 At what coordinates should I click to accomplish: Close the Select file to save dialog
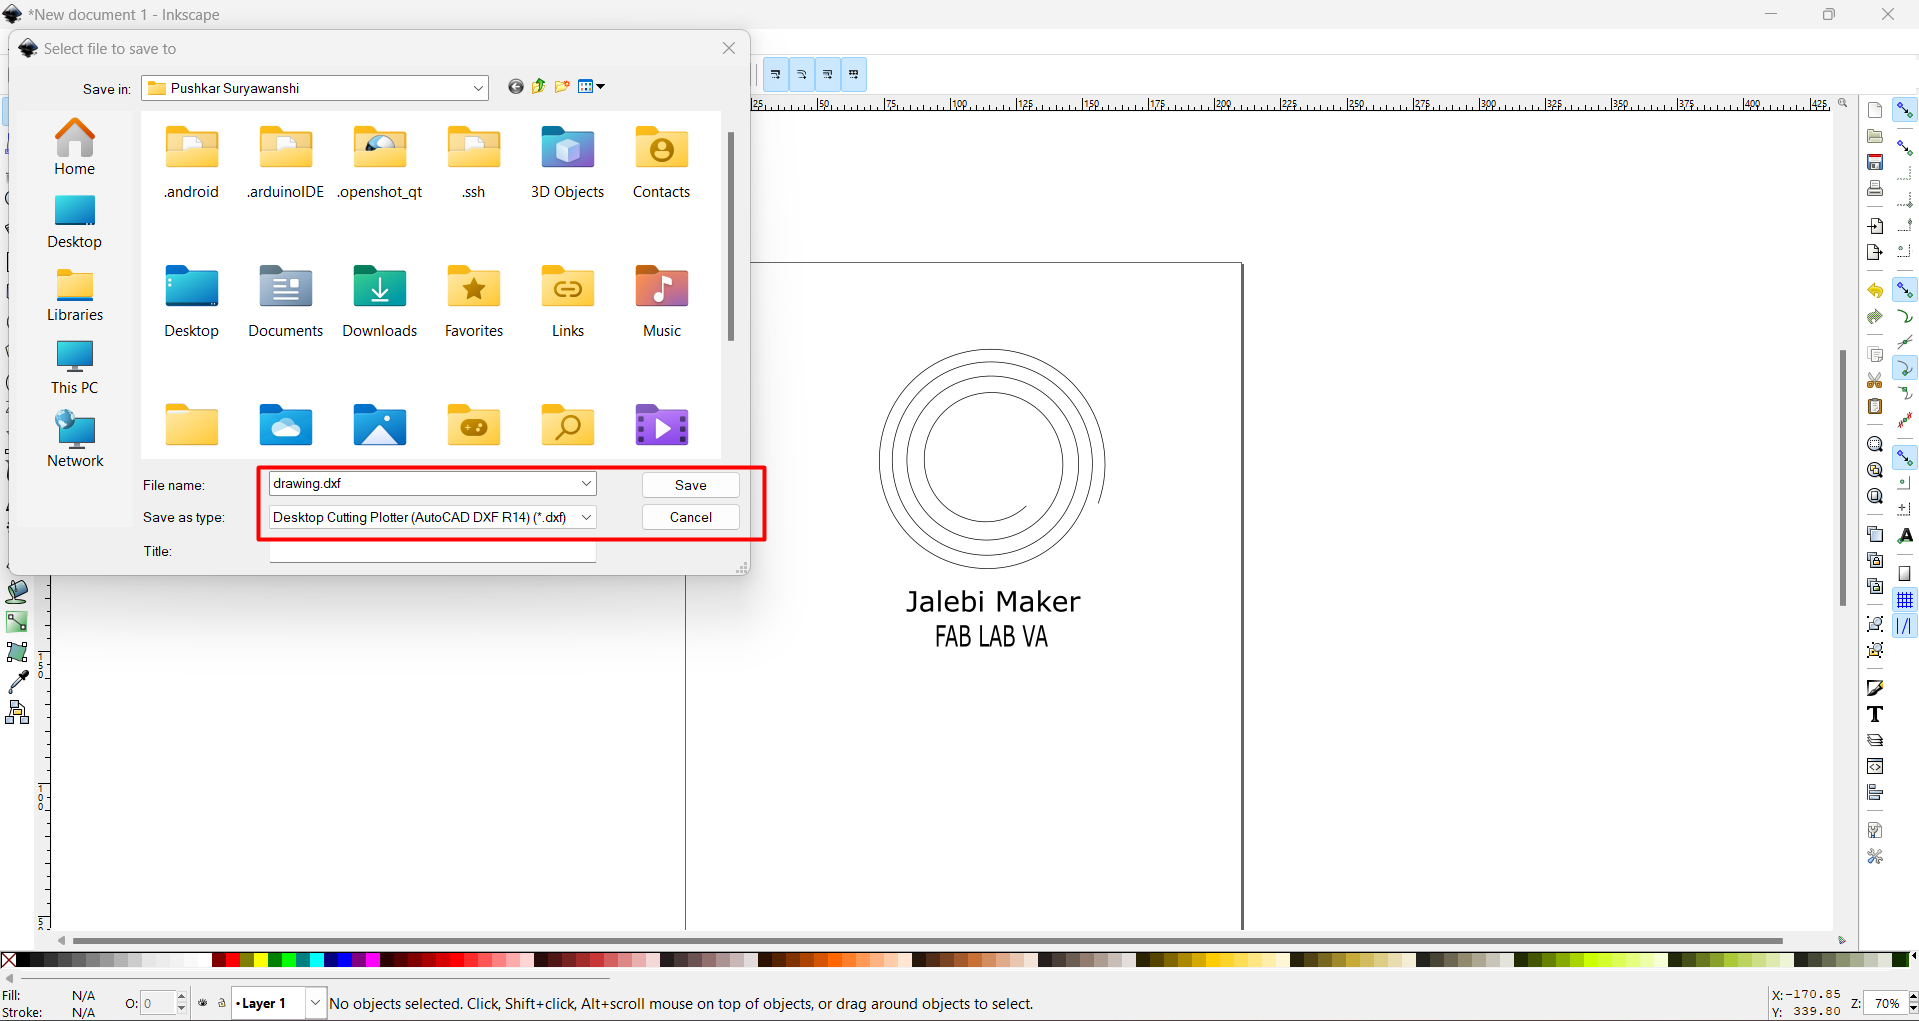[729, 48]
